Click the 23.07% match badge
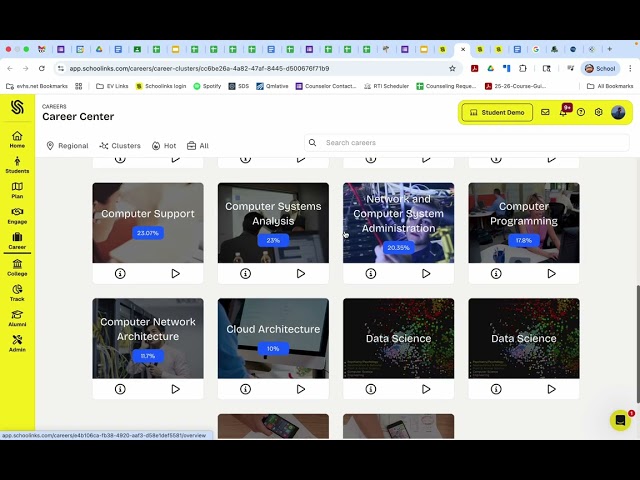 pos(148,233)
